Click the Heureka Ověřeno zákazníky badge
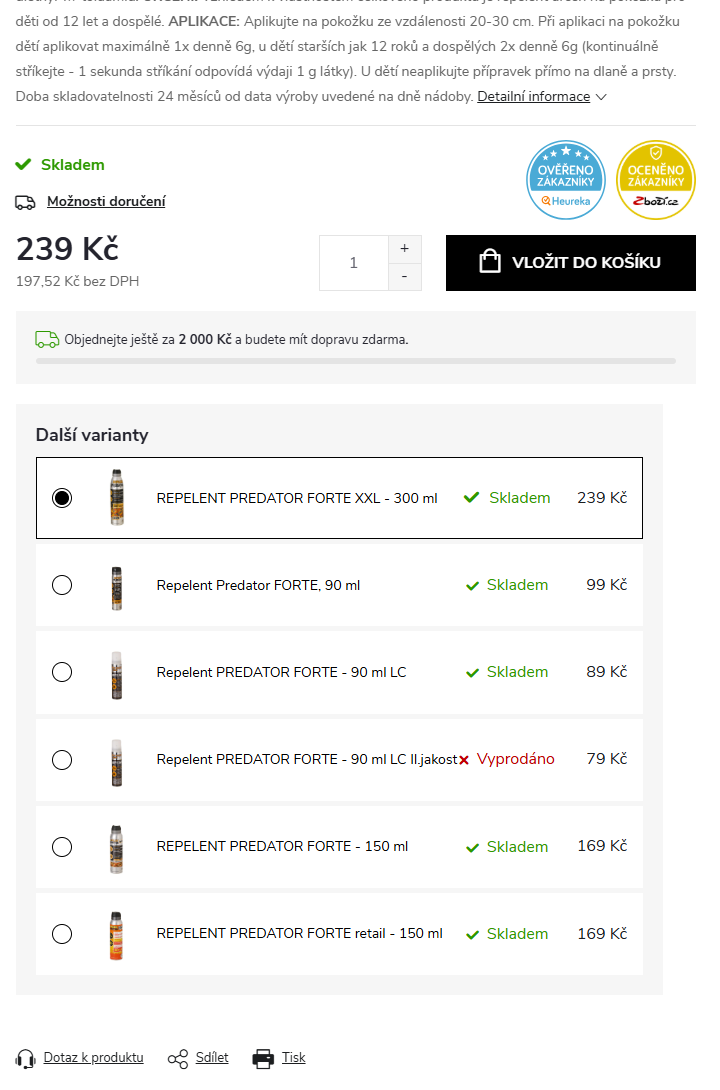720x1090 pixels. coord(566,180)
